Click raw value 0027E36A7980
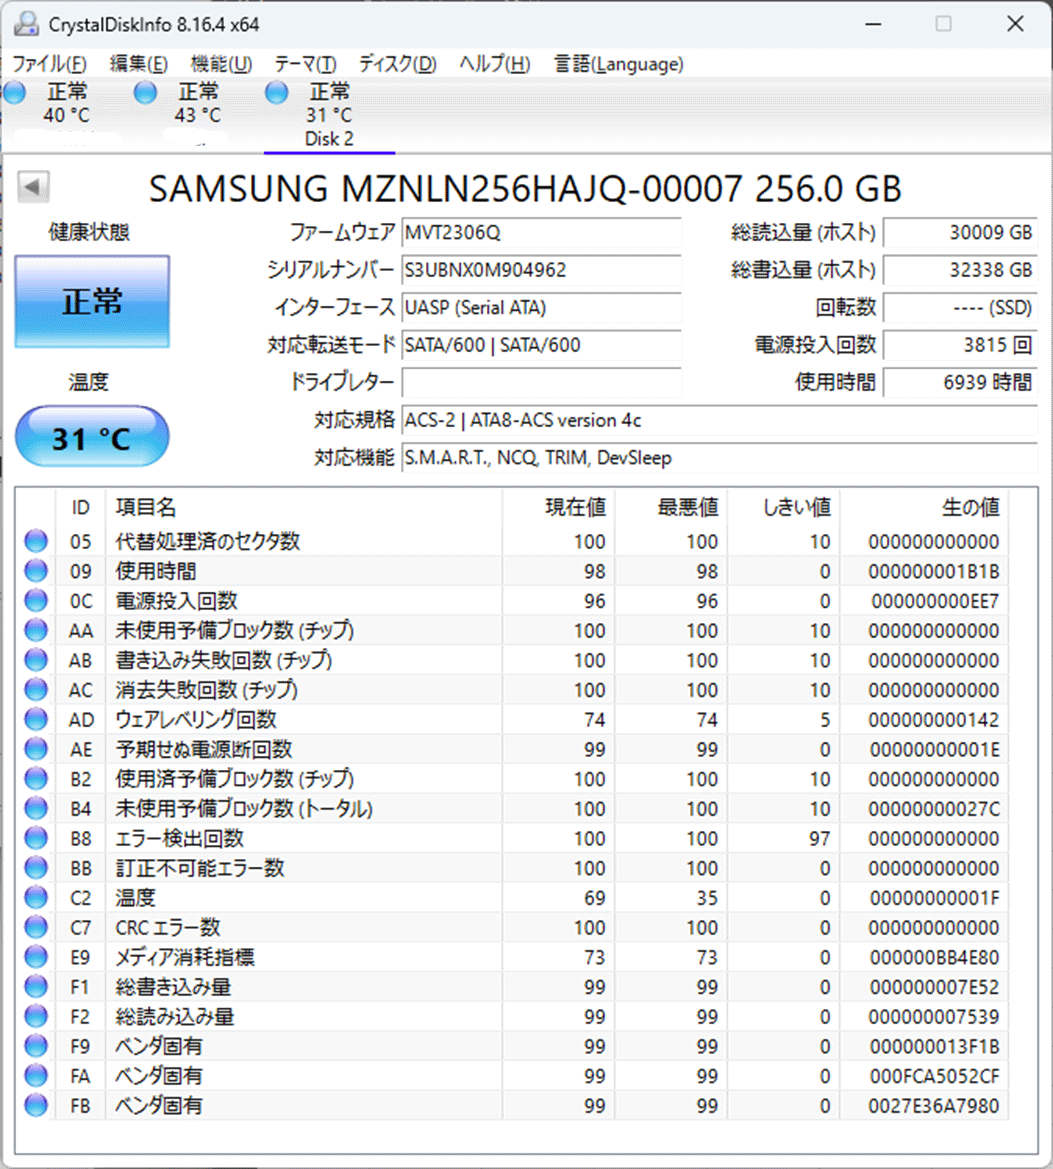 click(x=934, y=1106)
